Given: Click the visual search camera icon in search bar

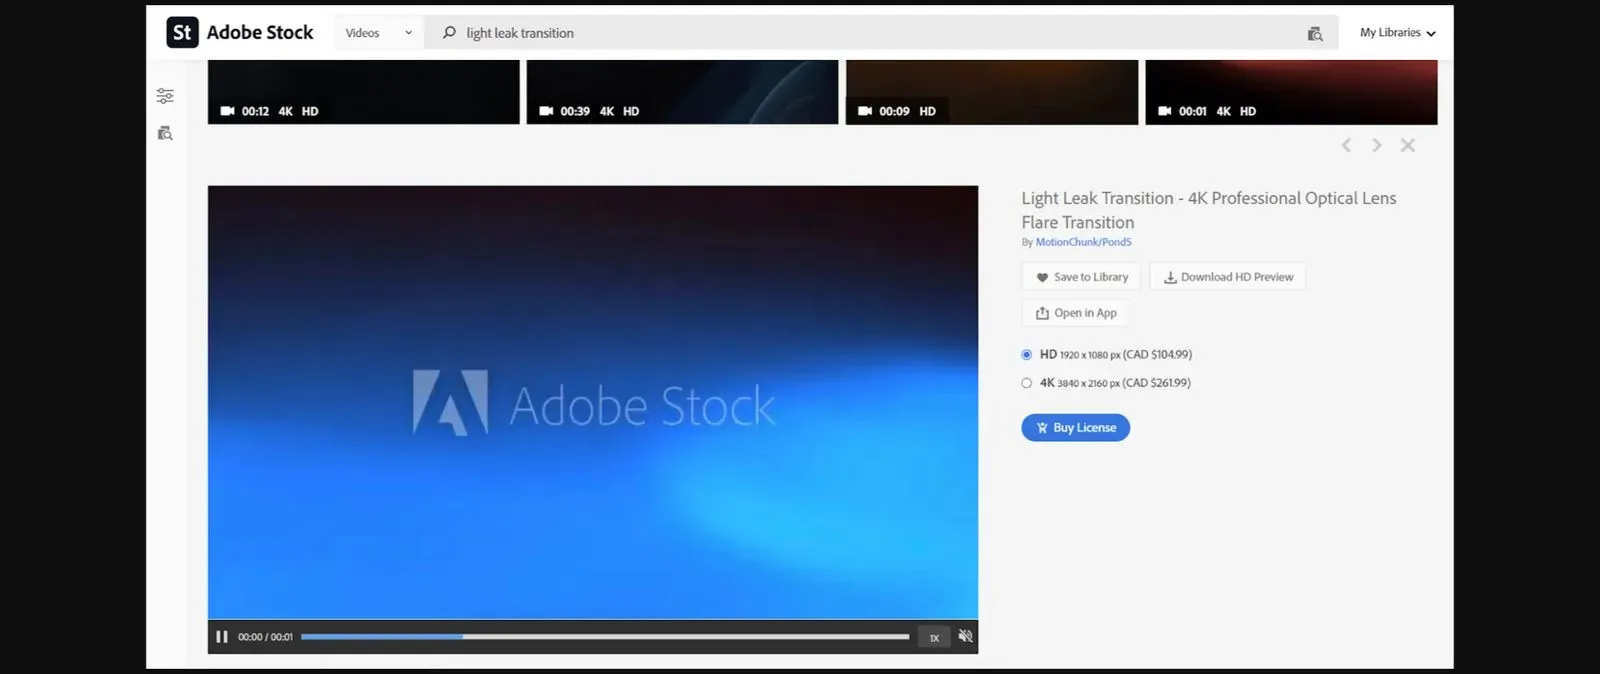Looking at the screenshot, I should click(1315, 34).
